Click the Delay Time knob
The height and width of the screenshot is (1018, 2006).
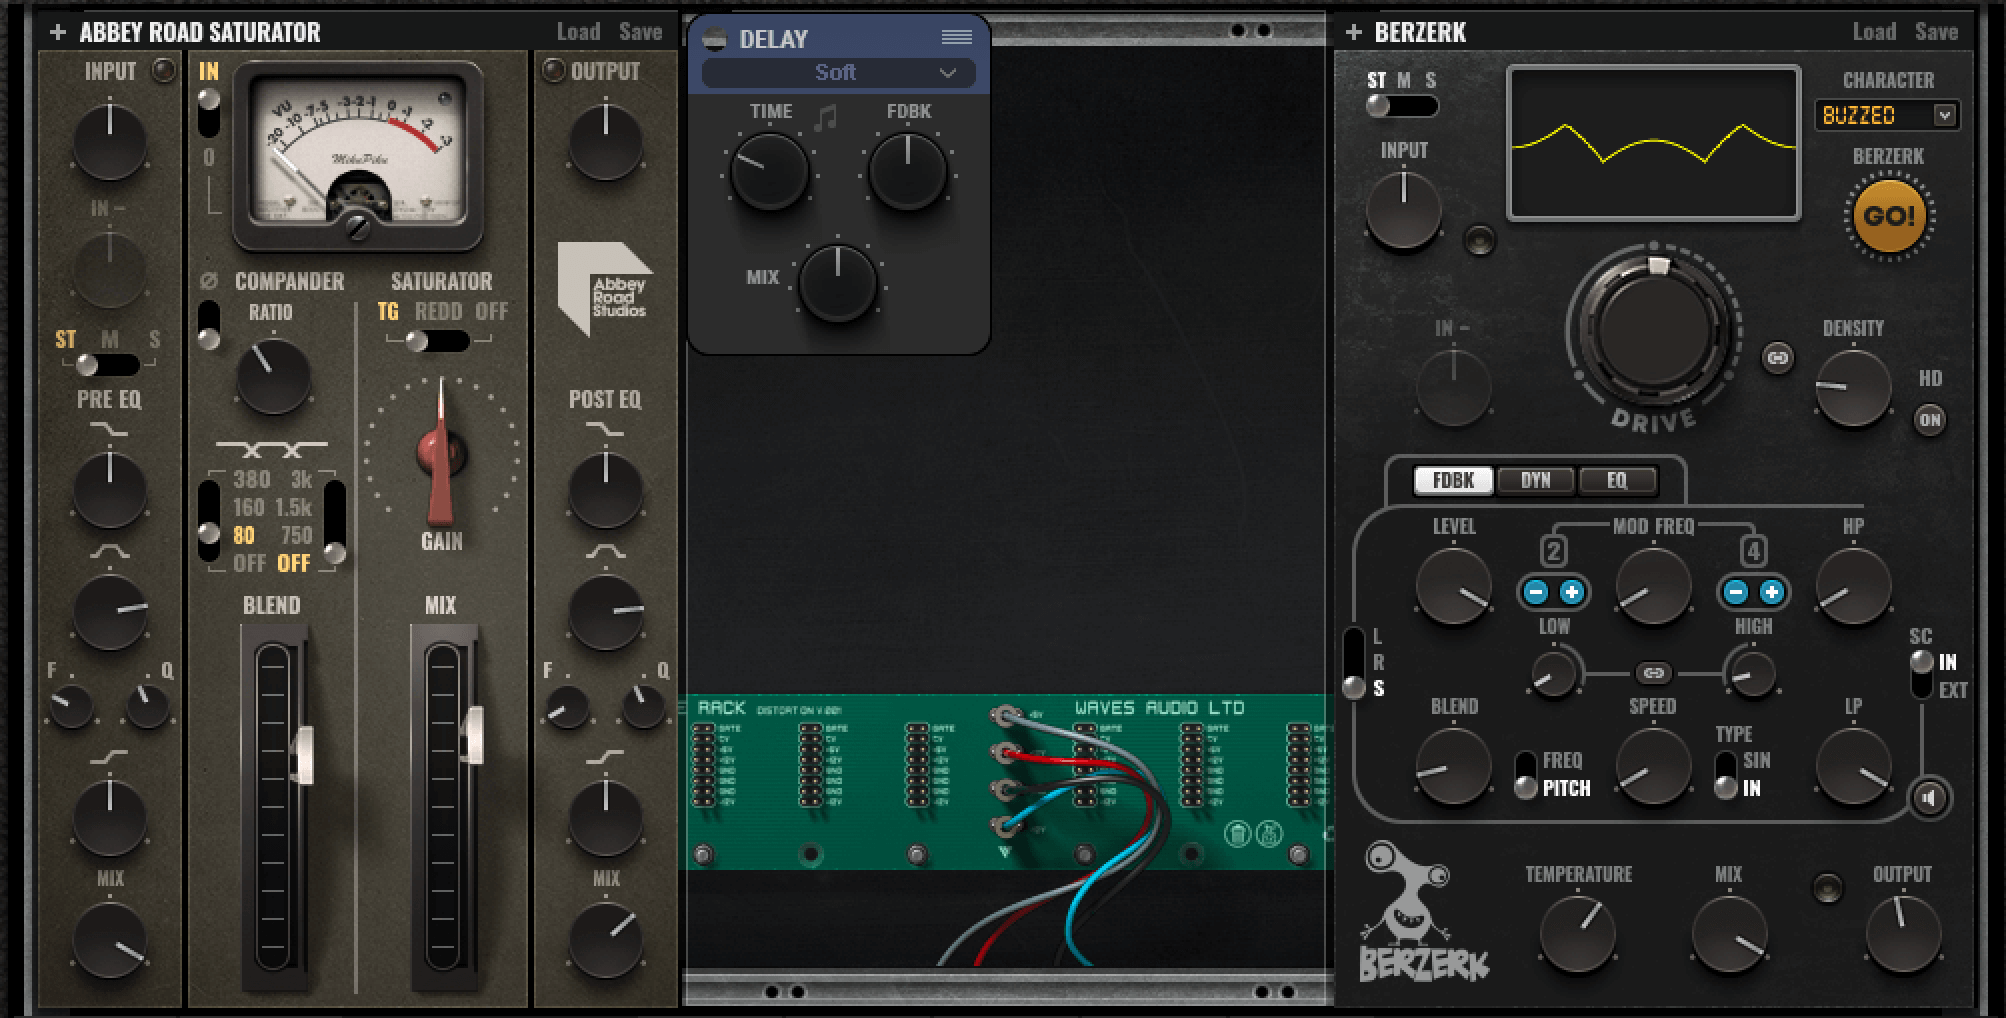pyautogui.click(x=769, y=172)
